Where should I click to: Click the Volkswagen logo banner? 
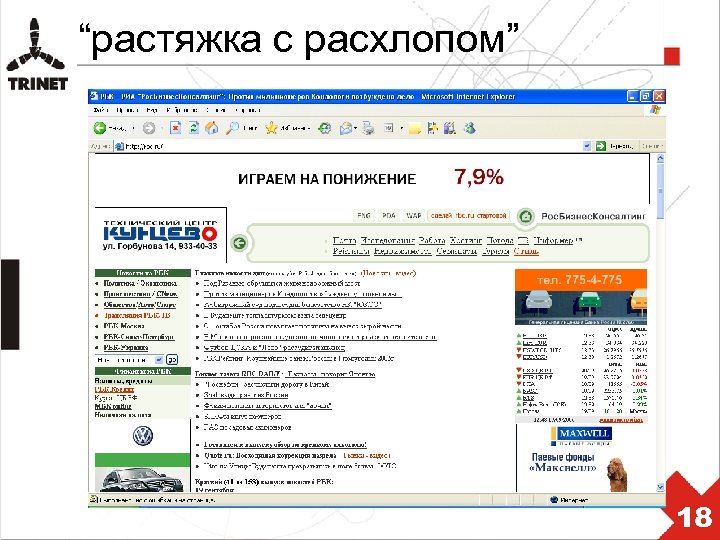[142, 436]
